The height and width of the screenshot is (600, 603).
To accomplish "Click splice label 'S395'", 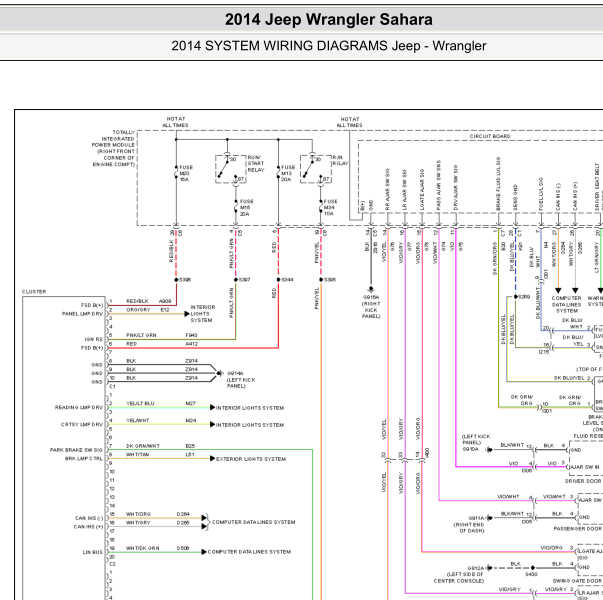I will click(x=330, y=280).
